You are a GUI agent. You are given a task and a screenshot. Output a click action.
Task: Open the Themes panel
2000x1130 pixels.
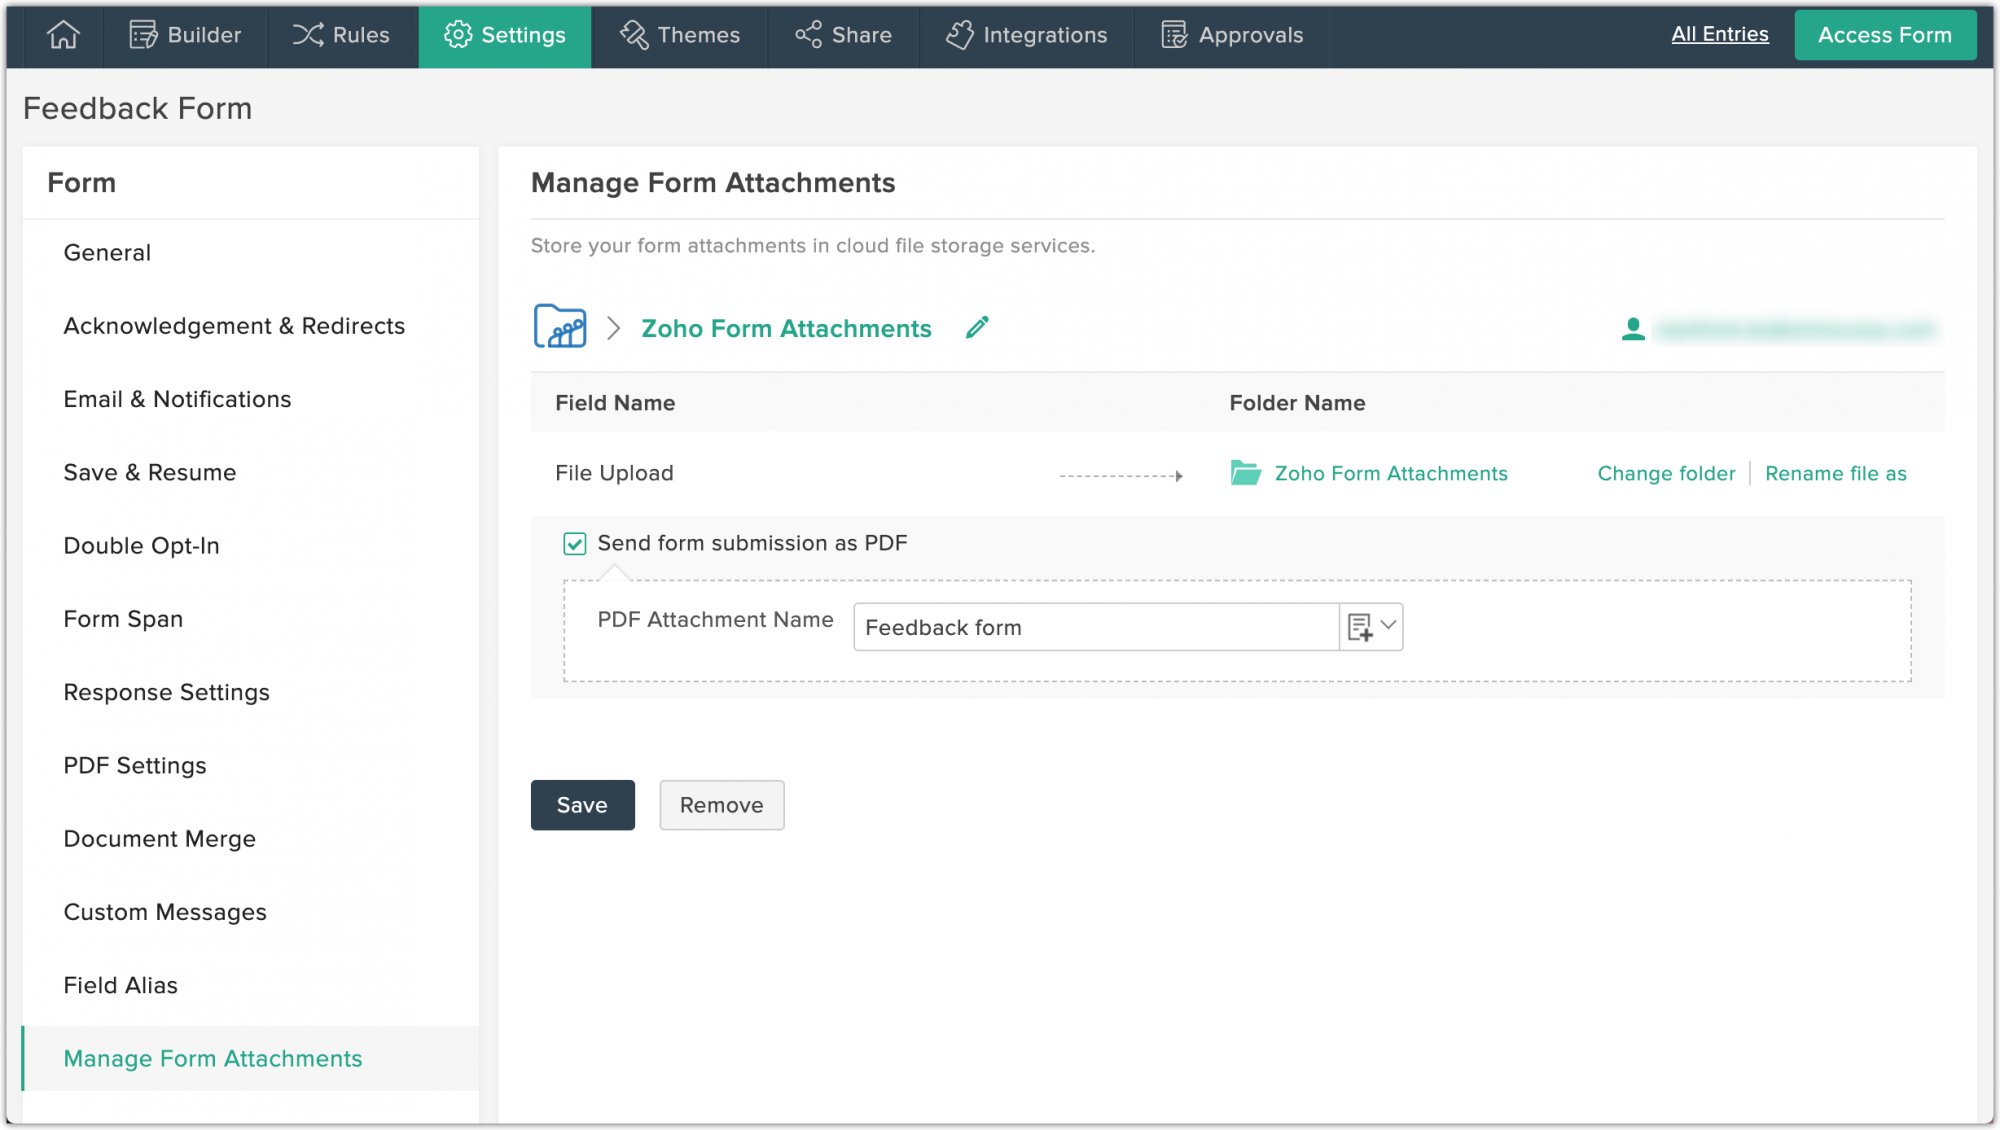(680, 35)
